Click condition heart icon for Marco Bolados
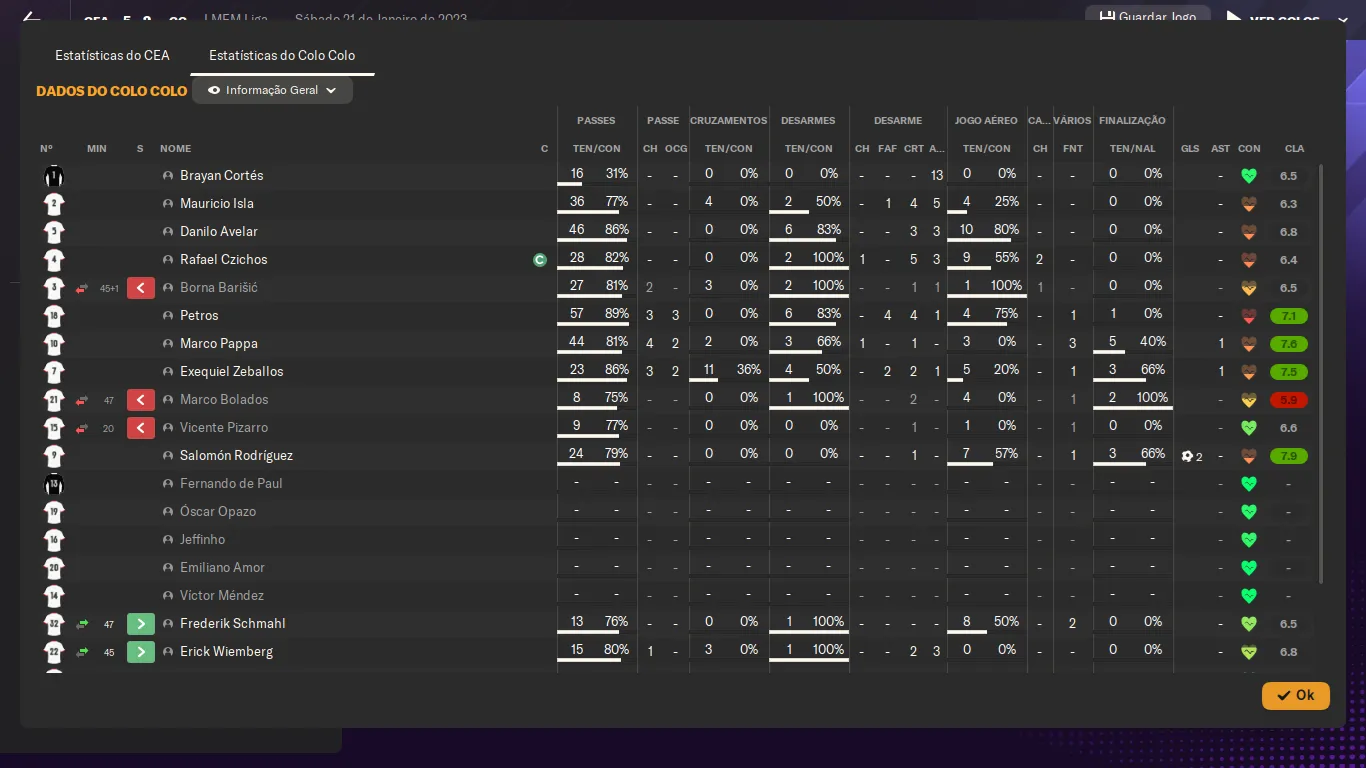1366x768 pixels. 1248,400
